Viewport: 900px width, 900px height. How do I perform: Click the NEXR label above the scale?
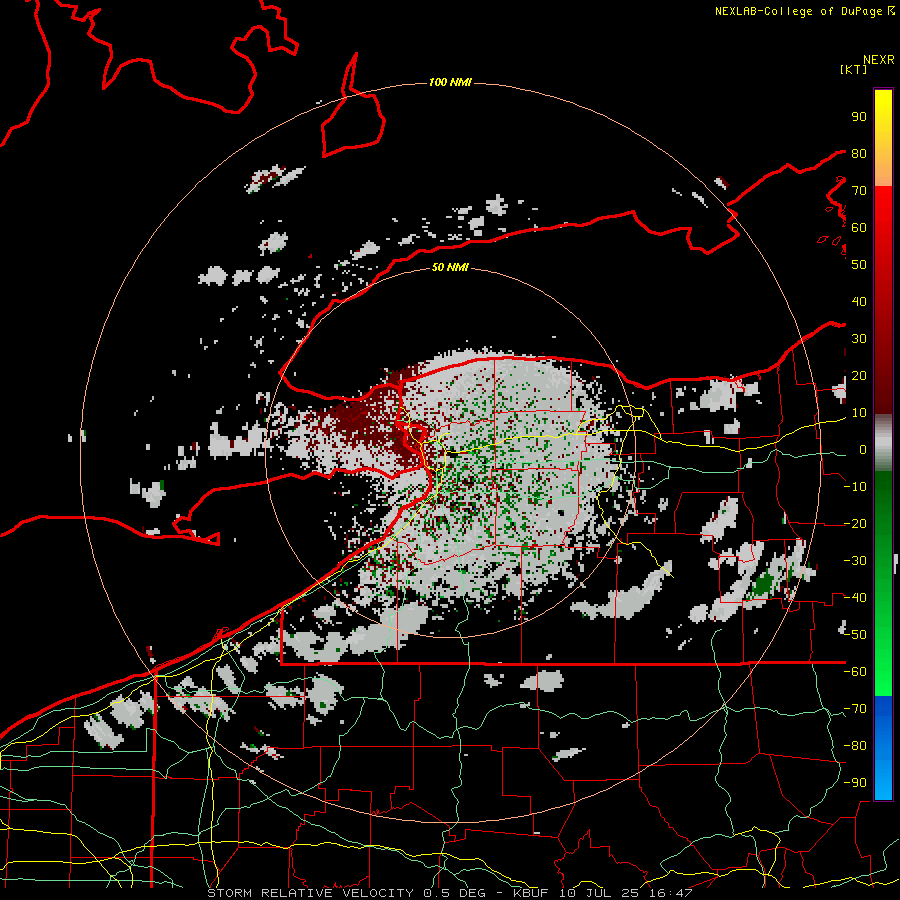click(878, 60)
